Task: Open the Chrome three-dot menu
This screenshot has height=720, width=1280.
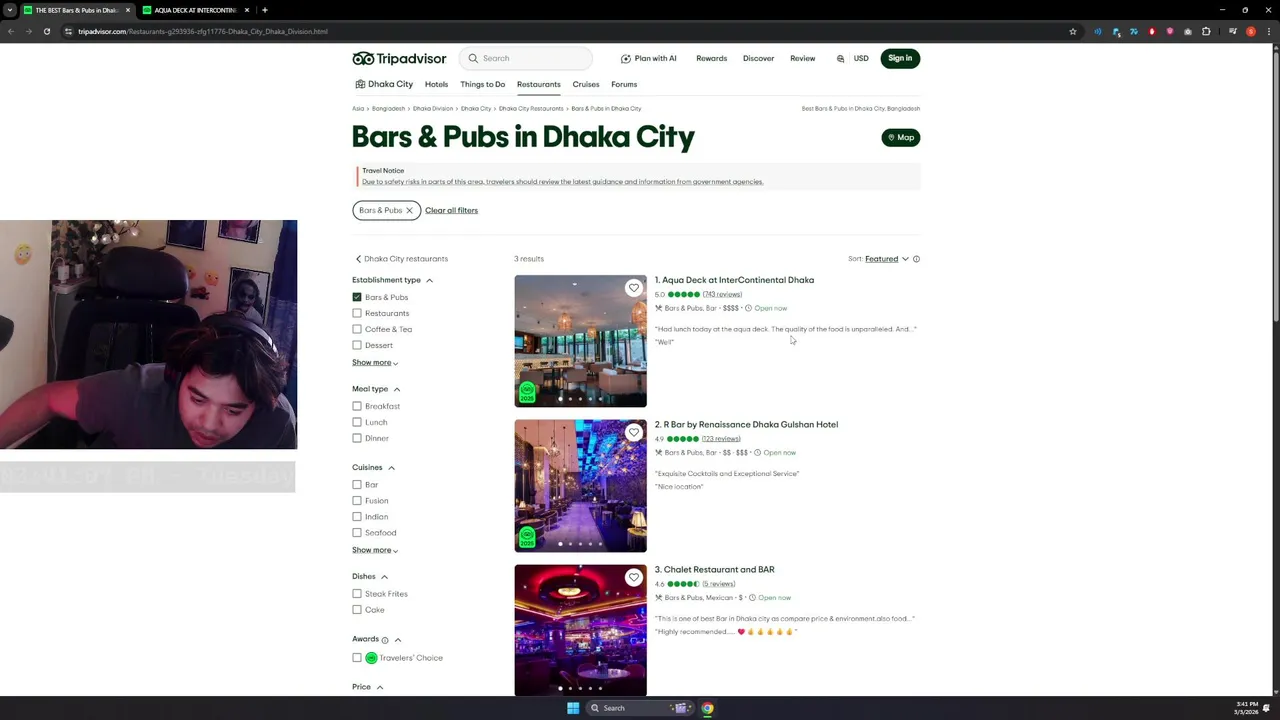Action: (x=1269, y=31)
